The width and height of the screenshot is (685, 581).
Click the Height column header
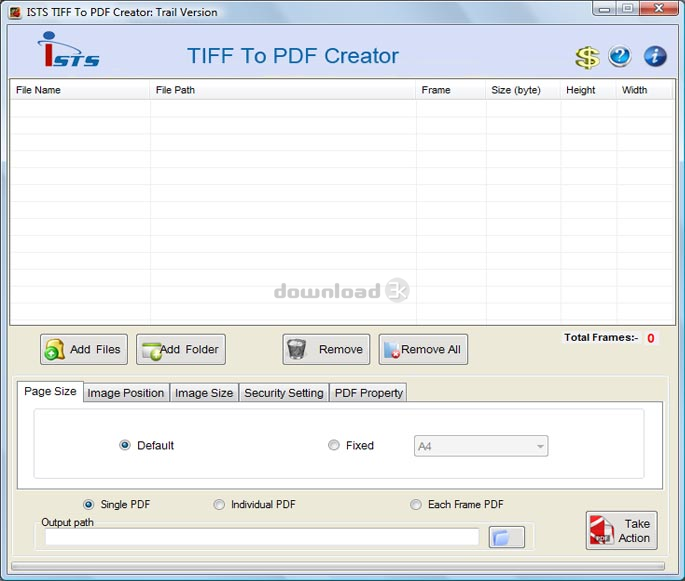pyautogui.click(x=588, y=90)
